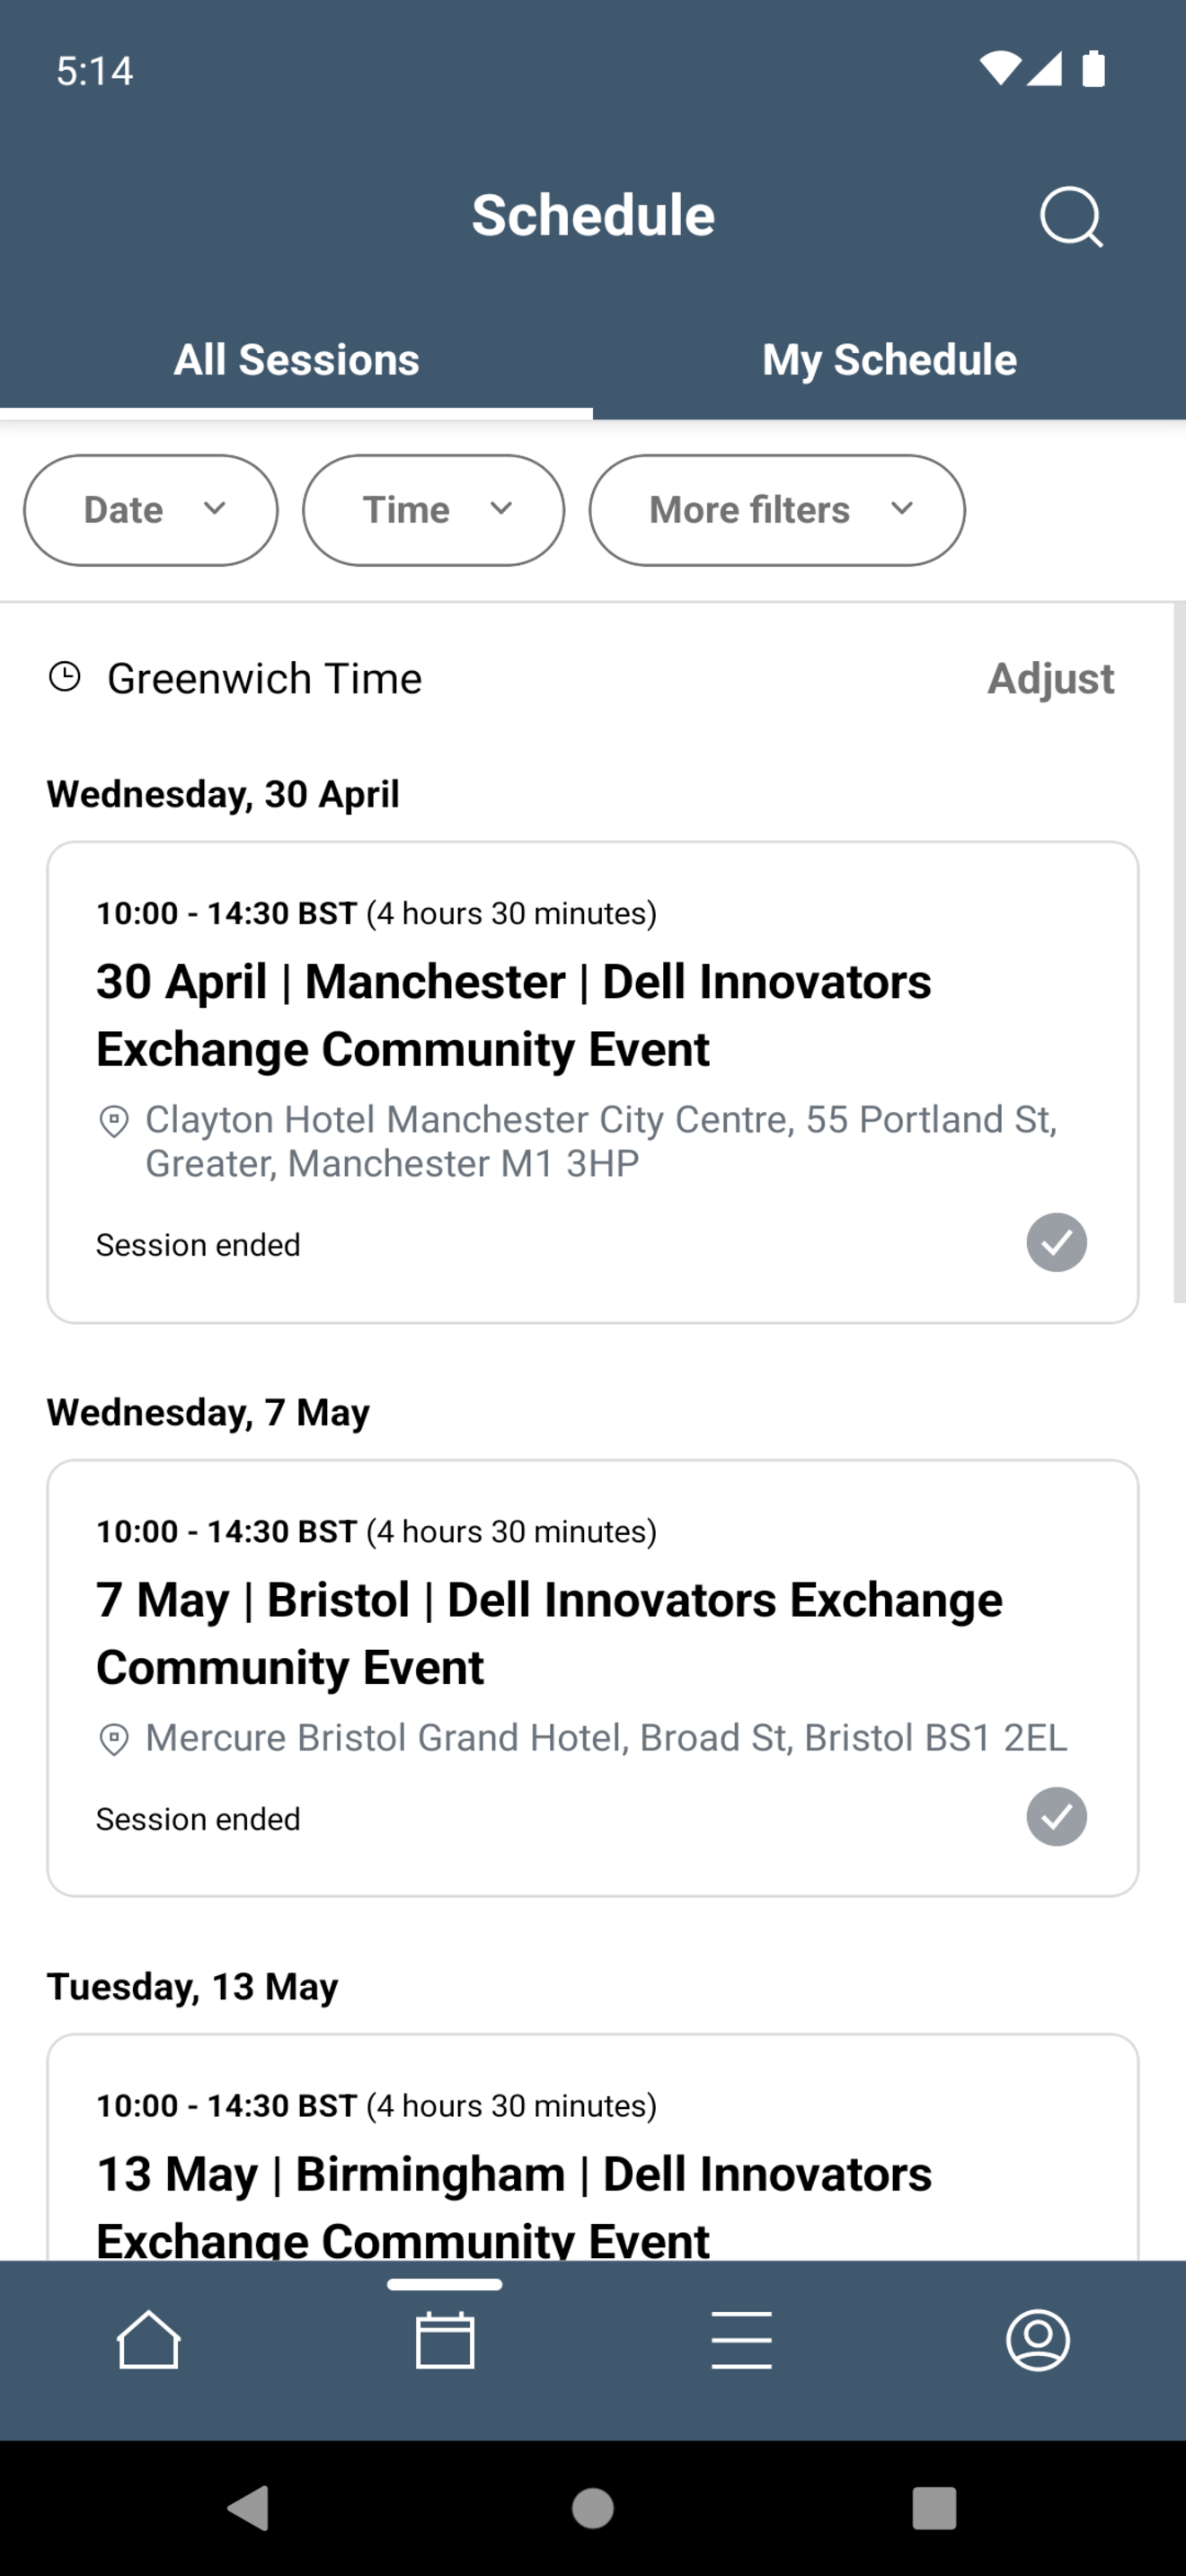Switch to the My Schedule tab
The width and height of the screenshot is (1186, 2576).
(x=889, y=359)
